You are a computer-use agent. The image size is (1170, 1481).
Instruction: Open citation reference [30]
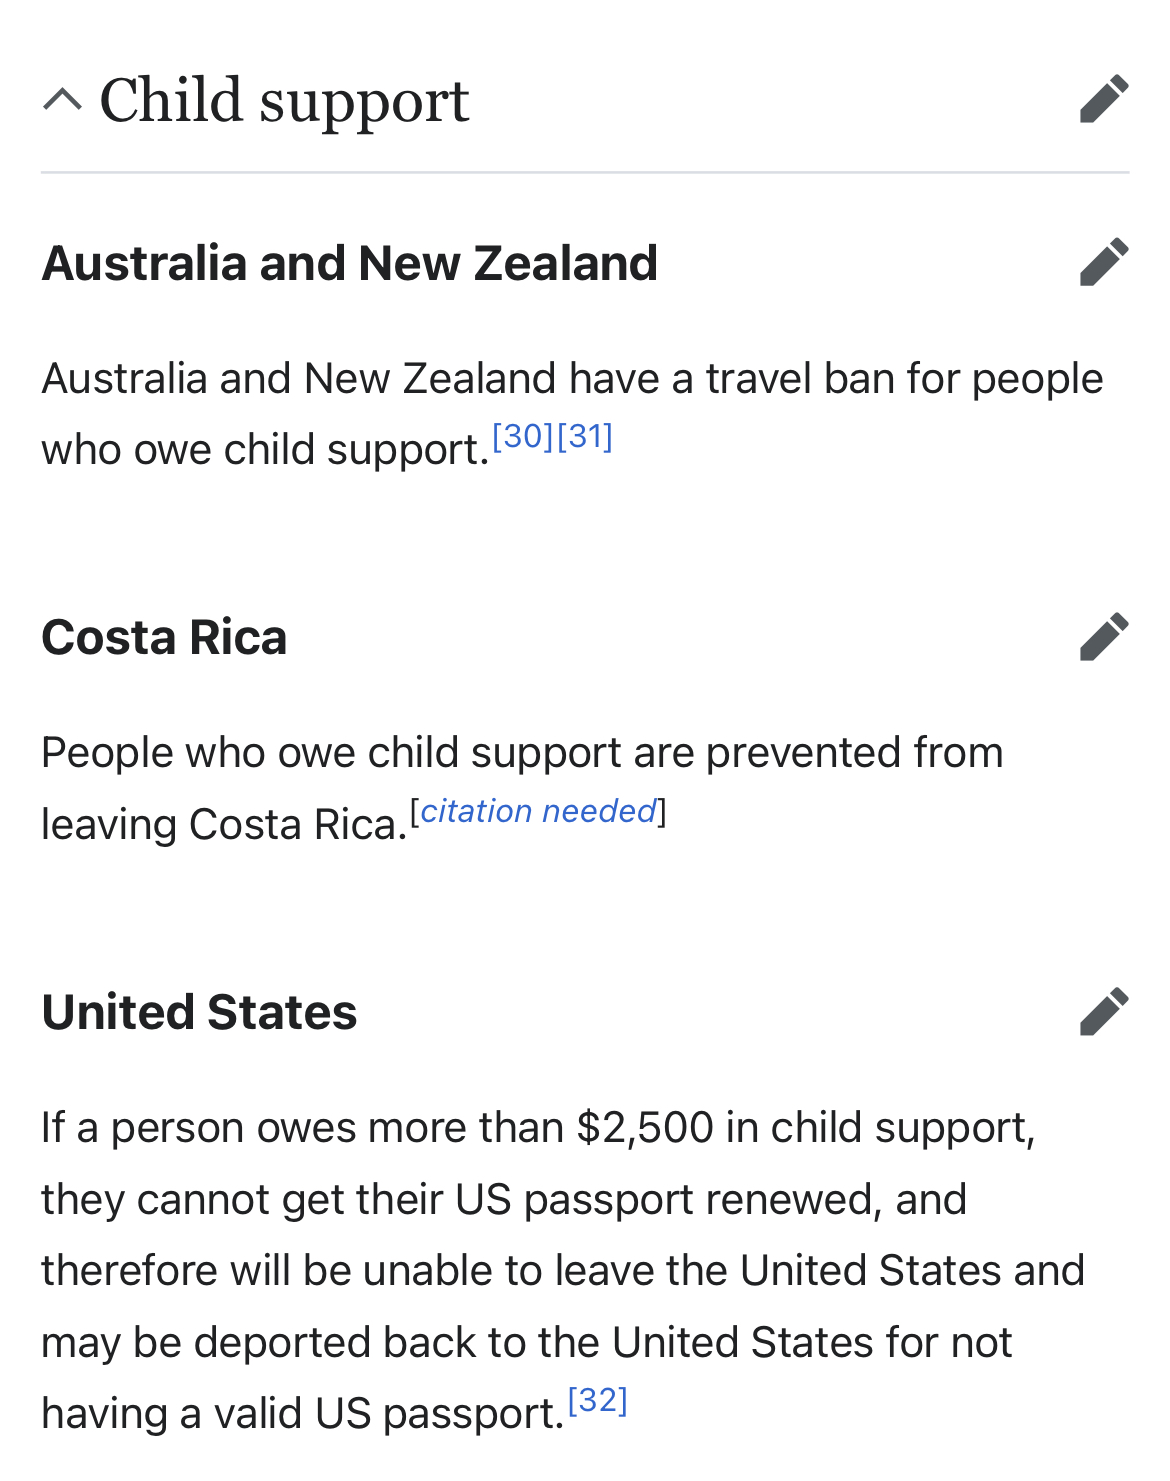523,437
